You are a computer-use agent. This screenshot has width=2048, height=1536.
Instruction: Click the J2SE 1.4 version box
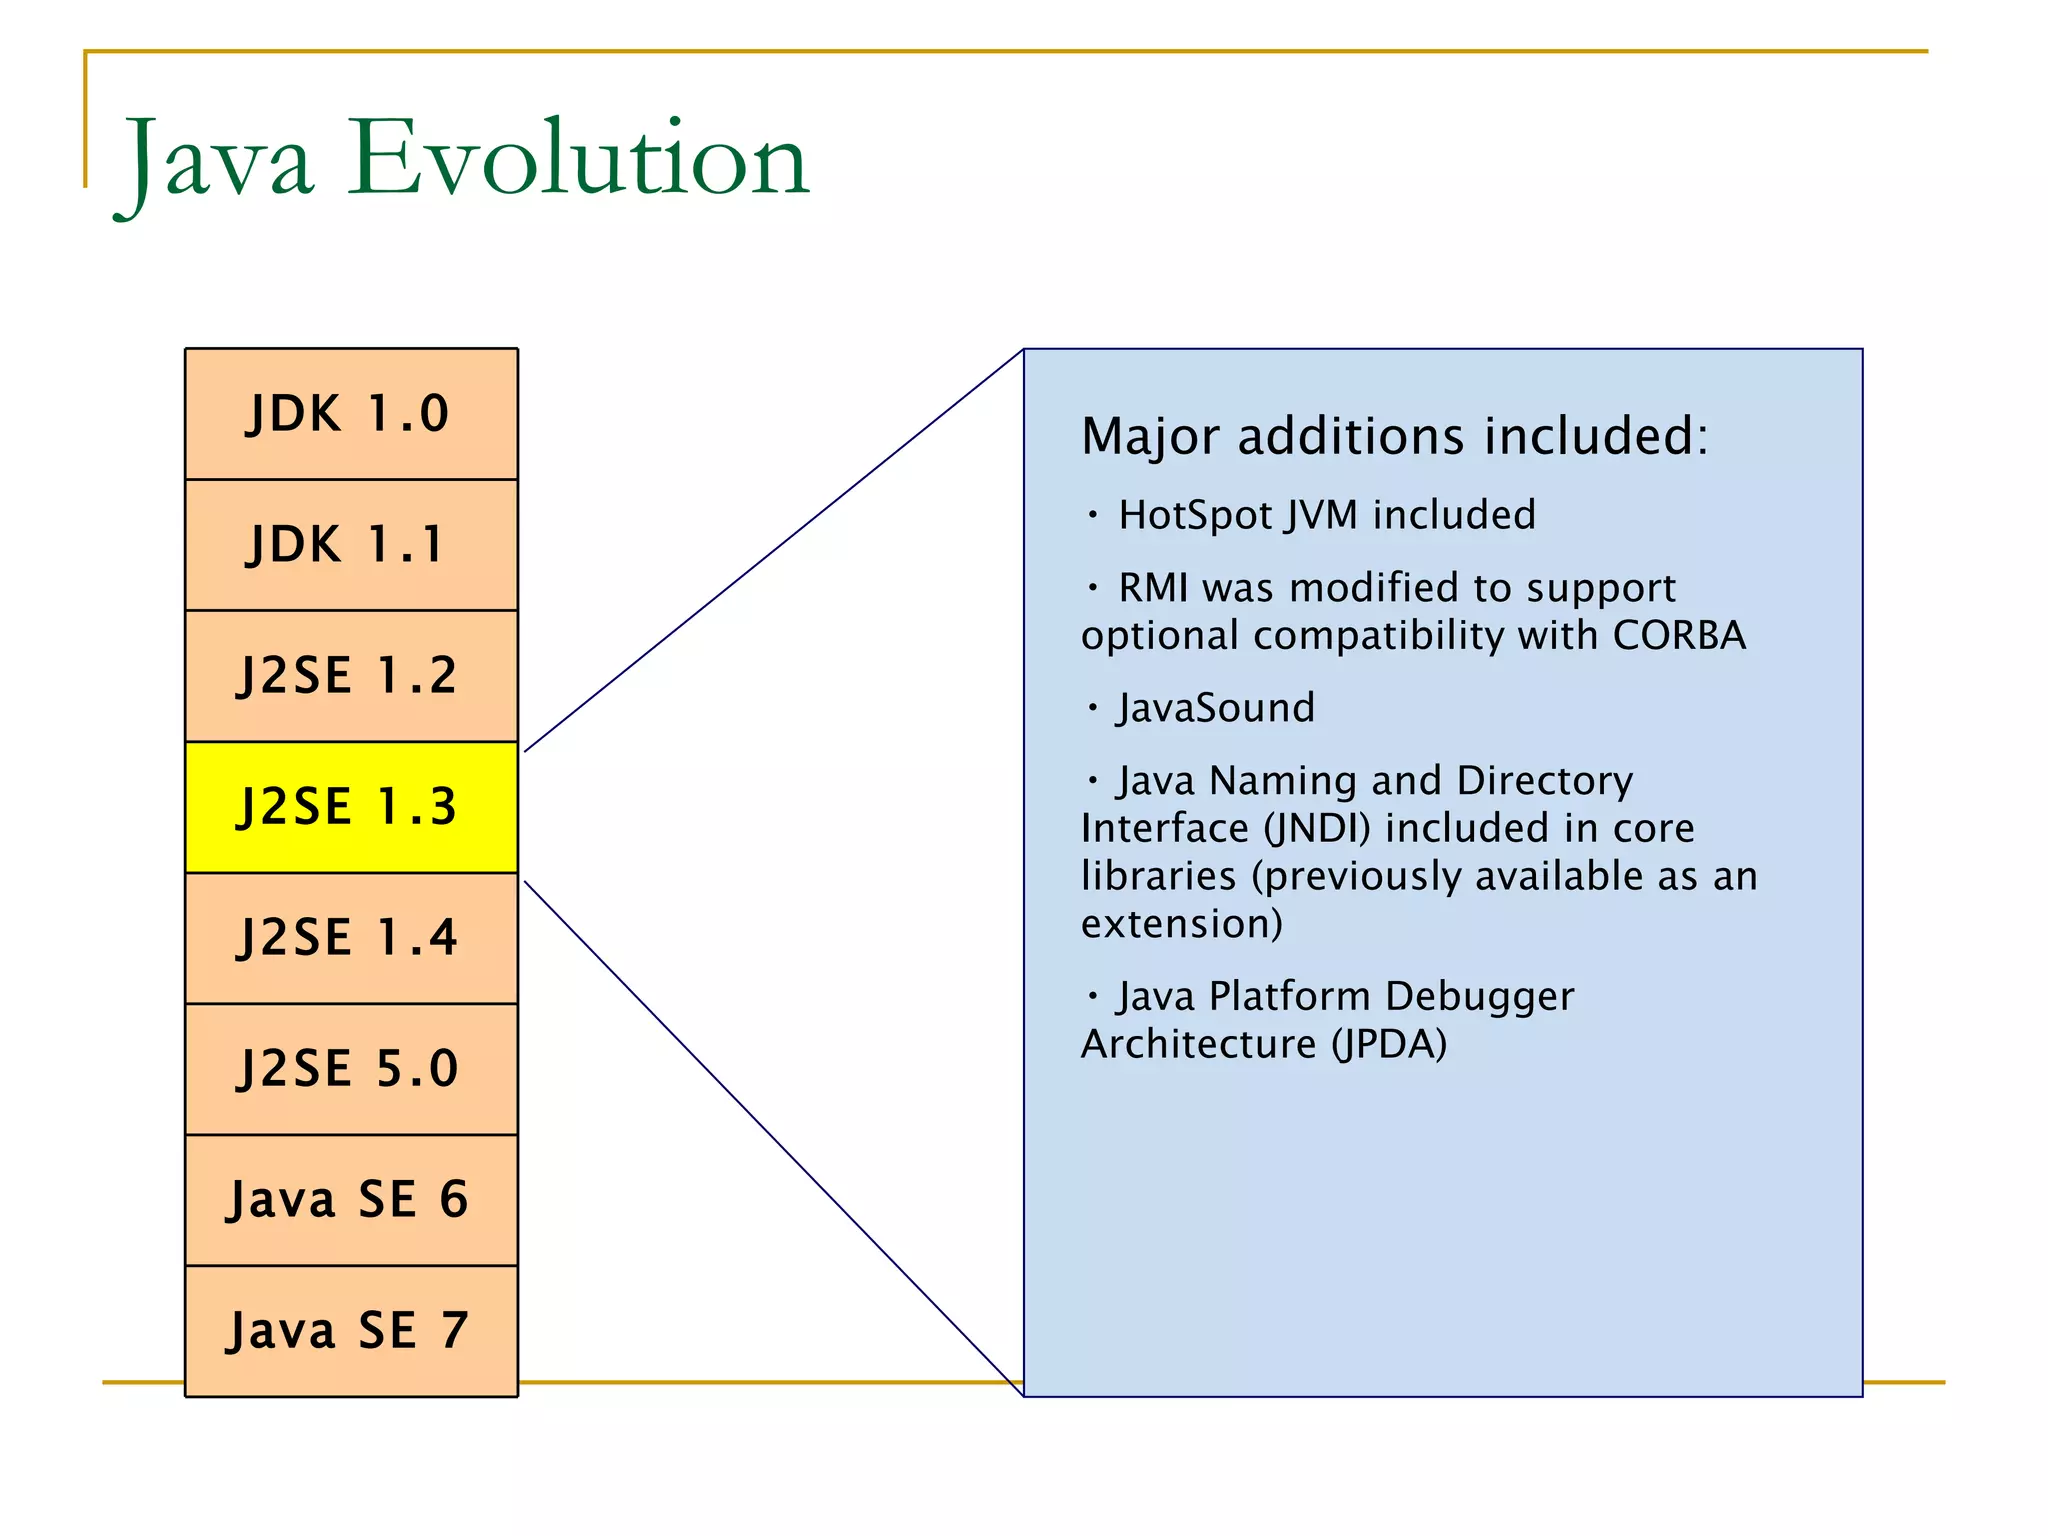click(351, 938)
